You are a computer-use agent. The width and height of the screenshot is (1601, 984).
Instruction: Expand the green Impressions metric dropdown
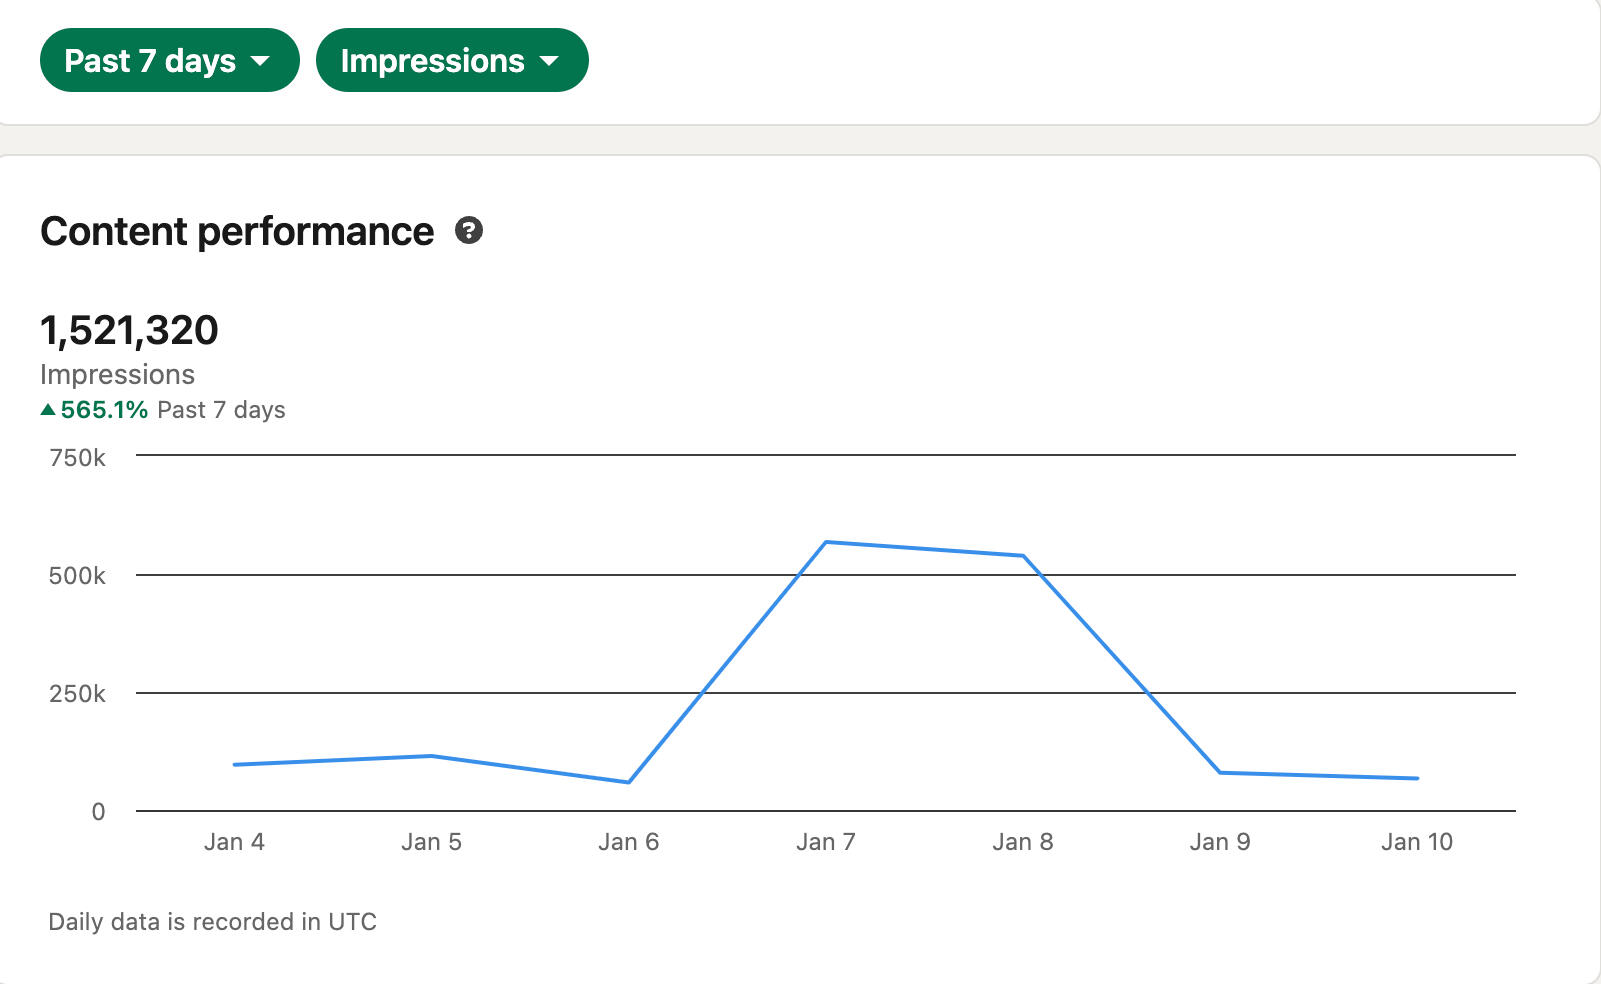pos(451,60)
